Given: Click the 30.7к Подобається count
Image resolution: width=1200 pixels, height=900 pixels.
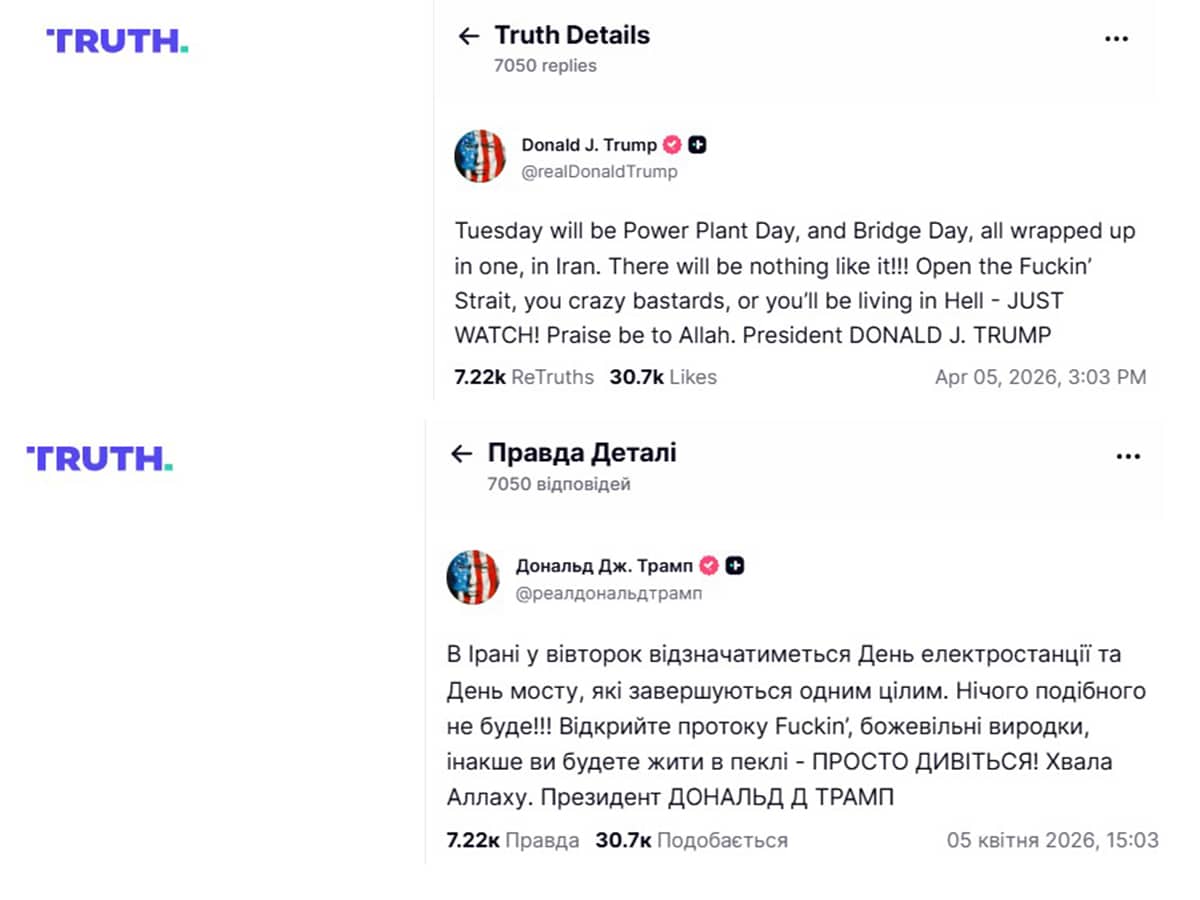Looking at the screenshot, I should 691,840.
